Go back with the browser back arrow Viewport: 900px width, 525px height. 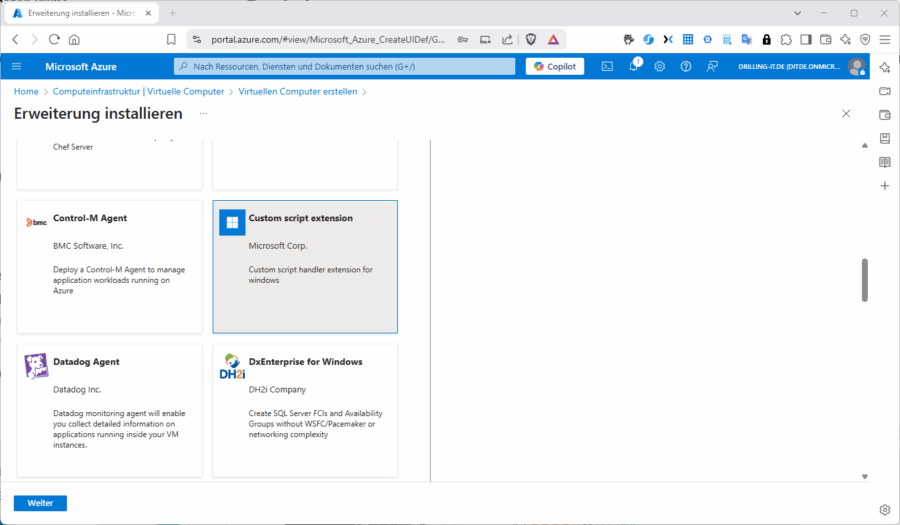click(x=15, y=39)
